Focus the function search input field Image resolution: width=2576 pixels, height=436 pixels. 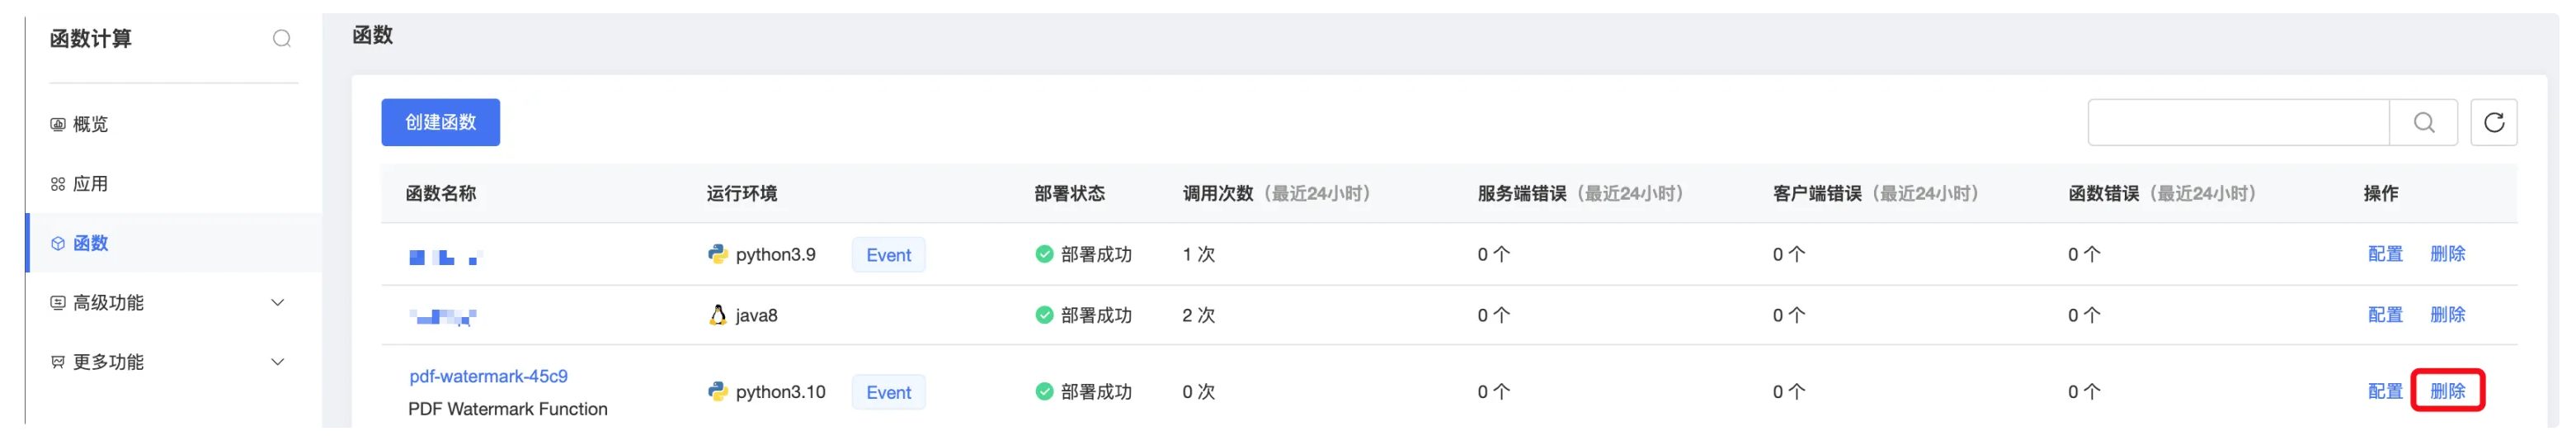point(2238,122)
